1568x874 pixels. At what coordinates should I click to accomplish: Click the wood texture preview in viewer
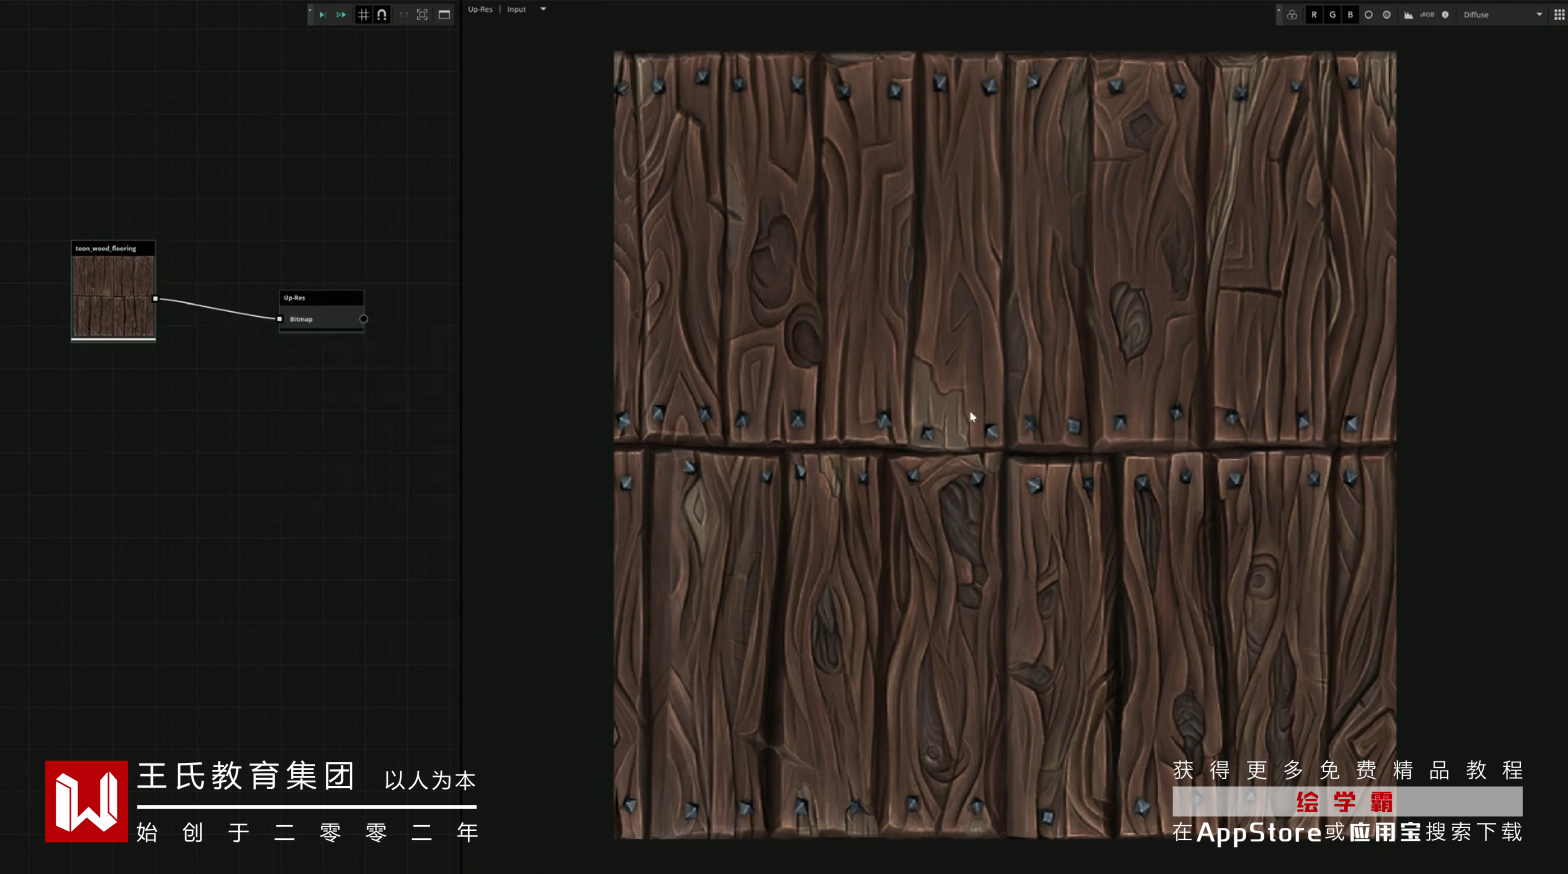point(1005,445)
